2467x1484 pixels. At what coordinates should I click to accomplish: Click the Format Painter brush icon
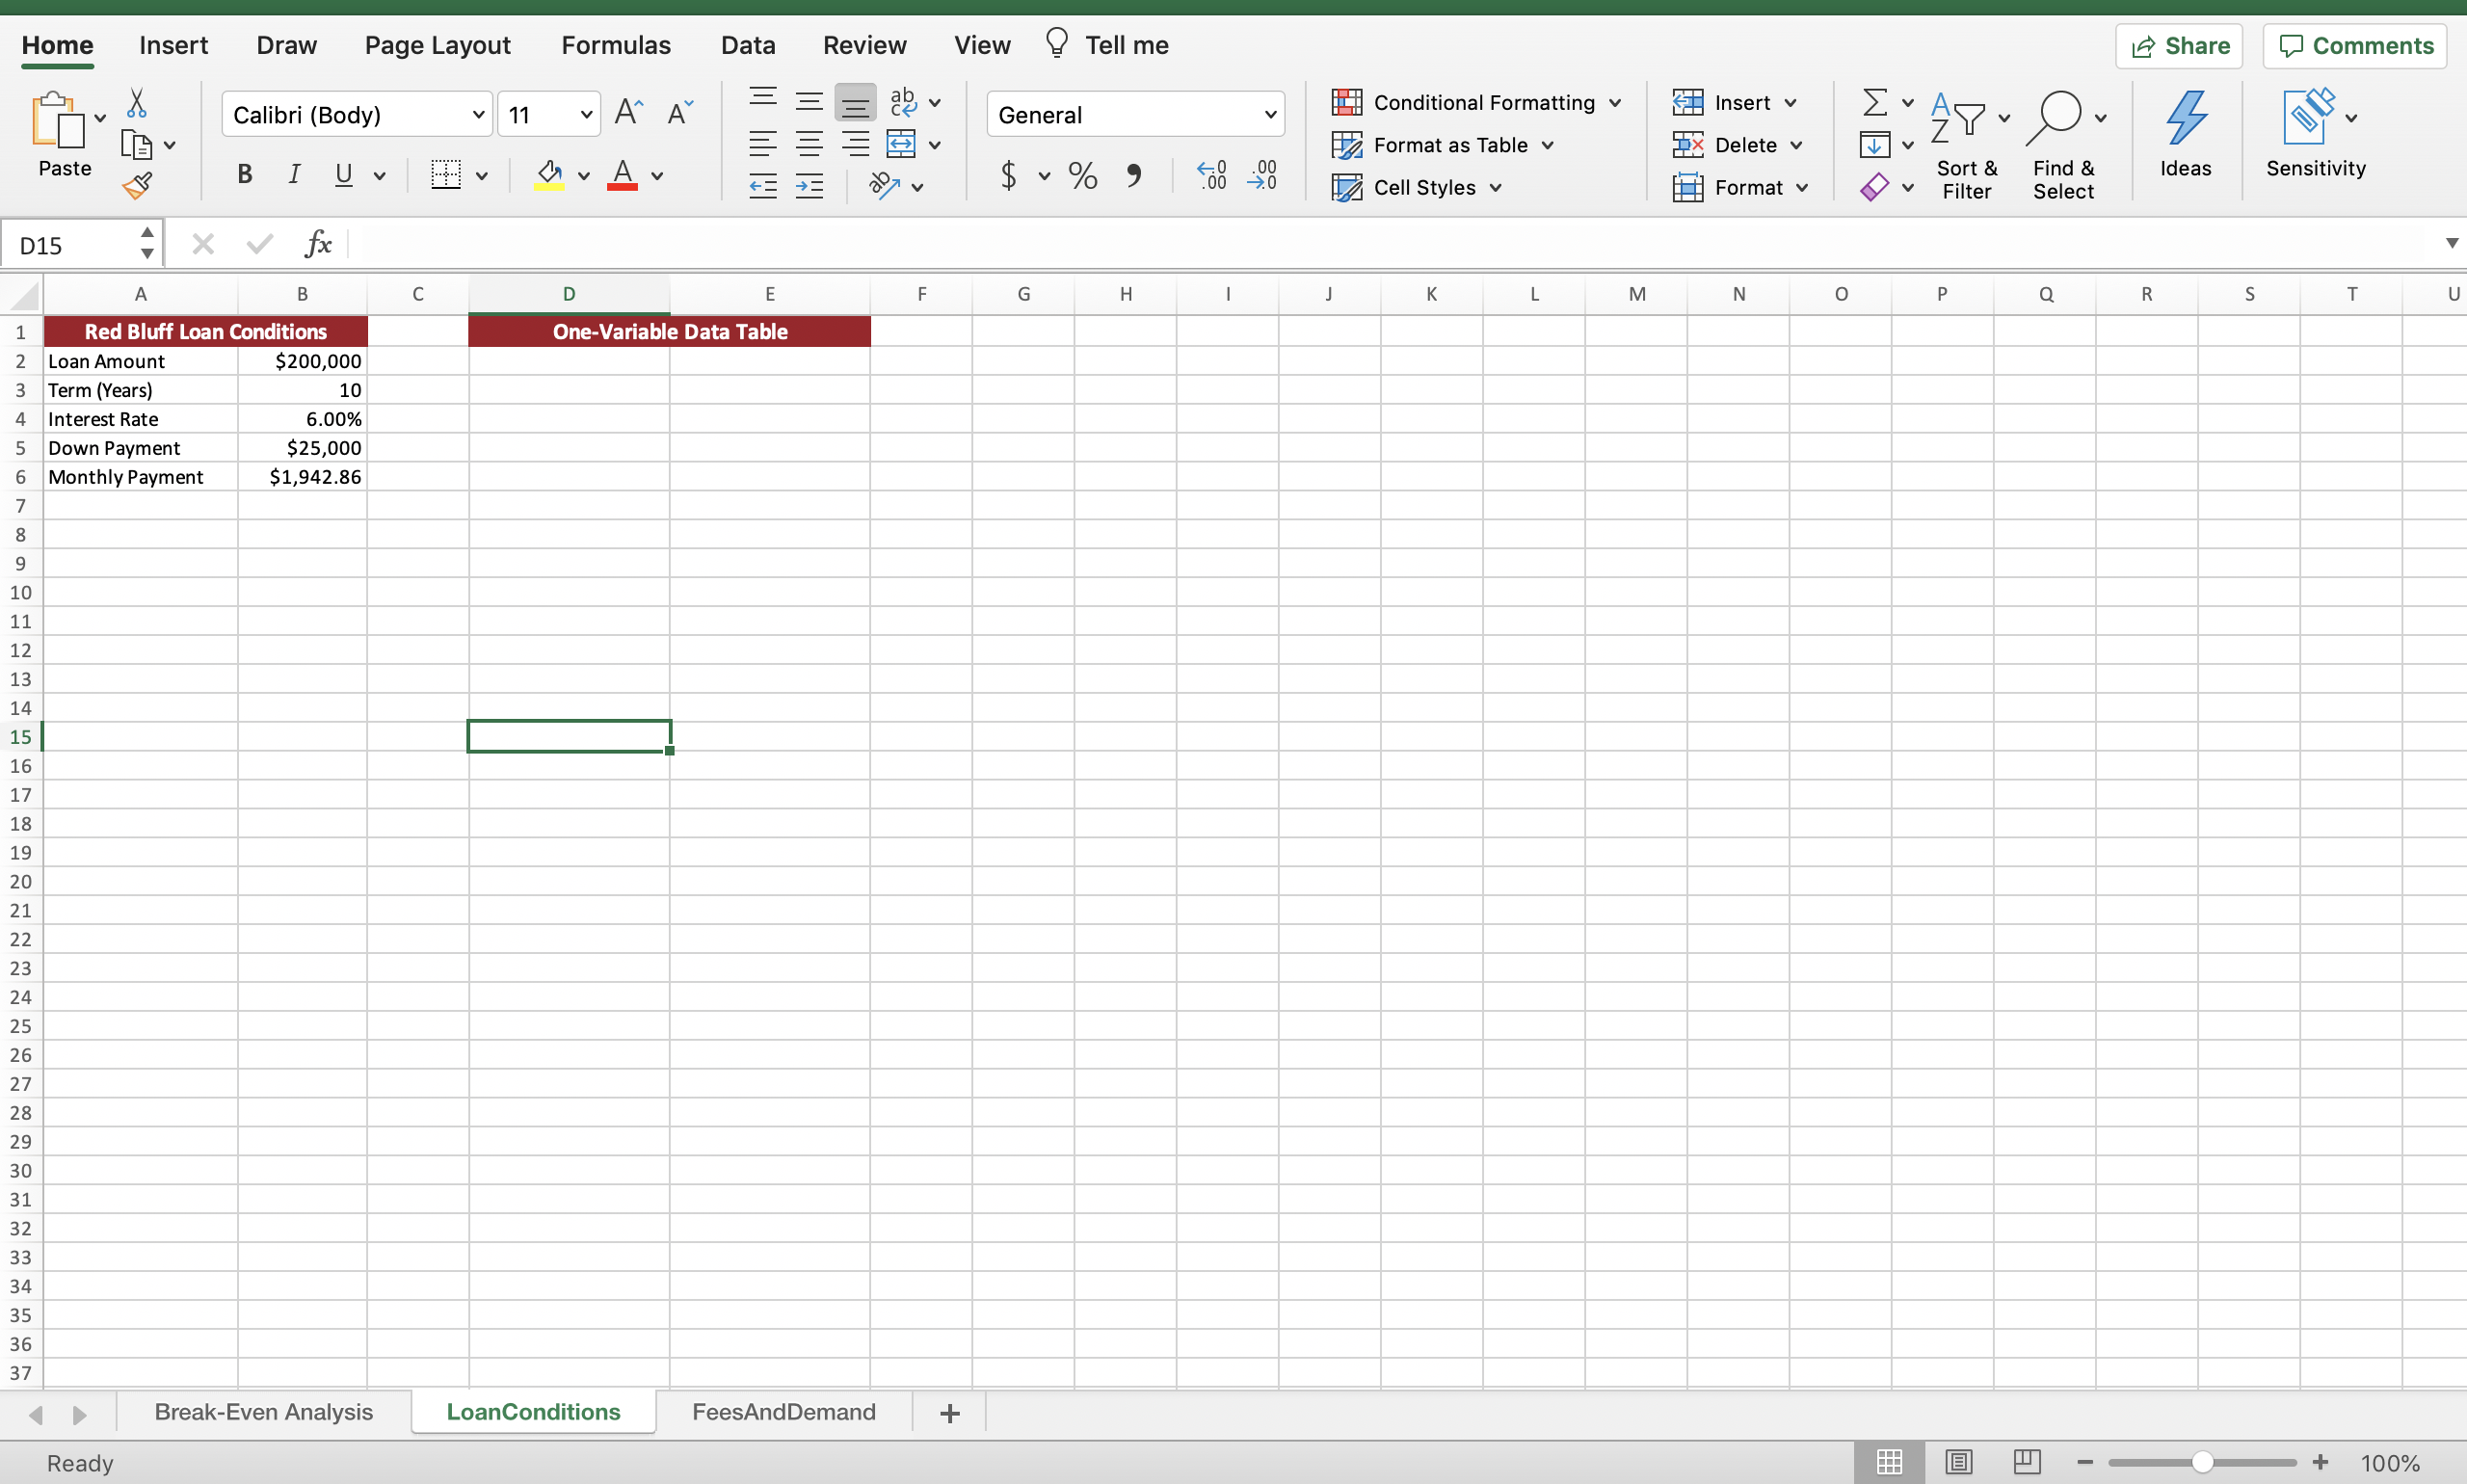point(137,186)
